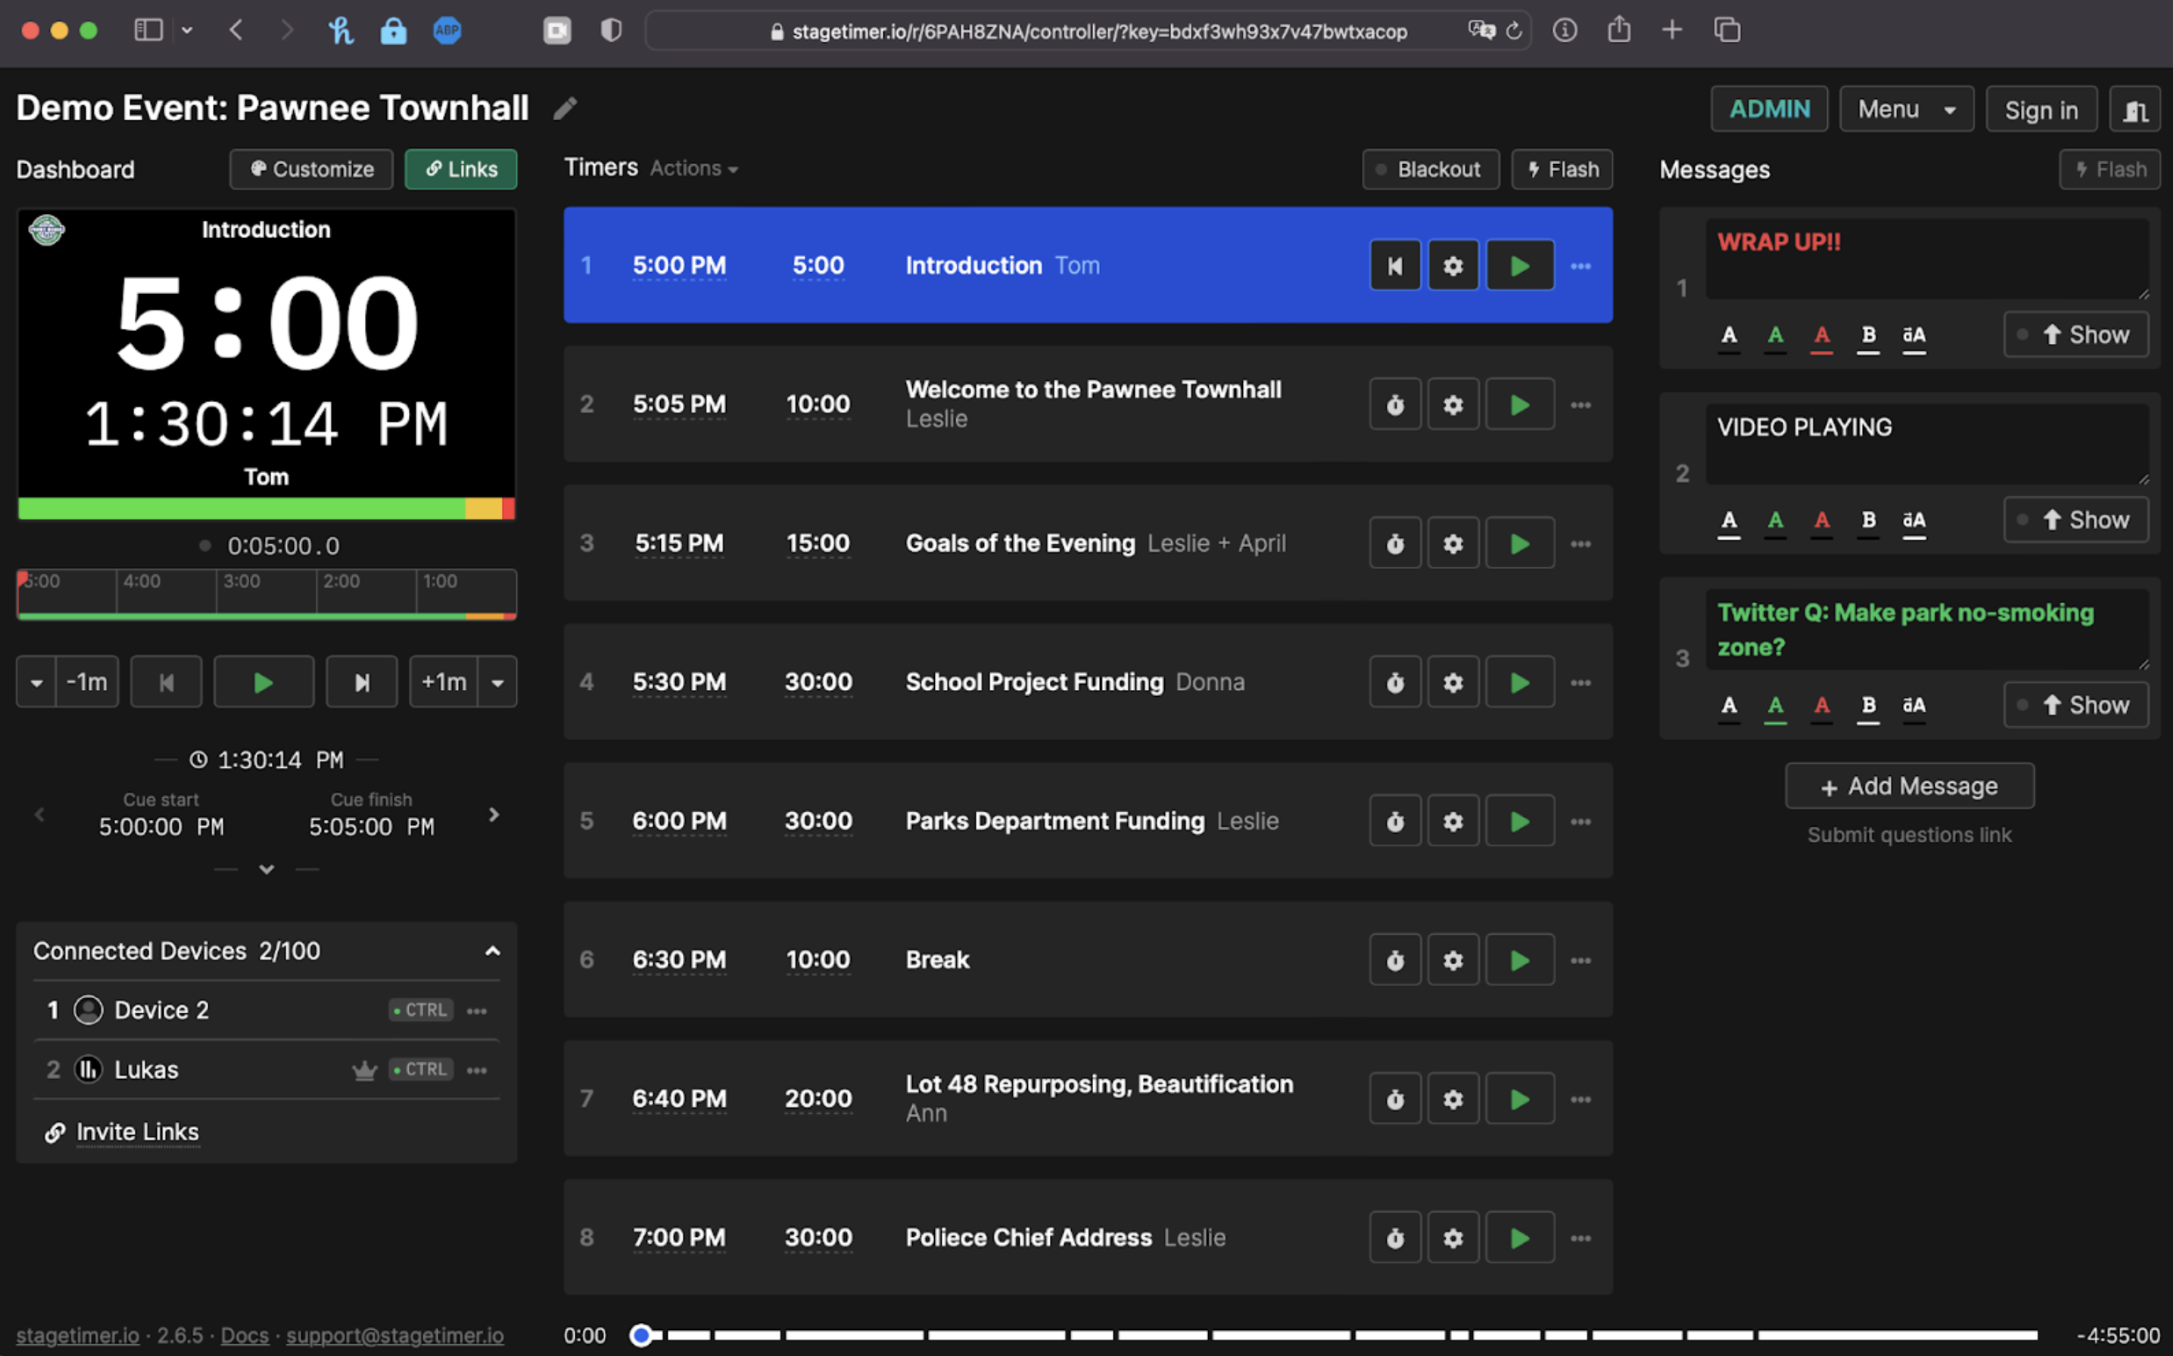Open settings for Lot 48 Repurposing timer

[1452, 1100]
